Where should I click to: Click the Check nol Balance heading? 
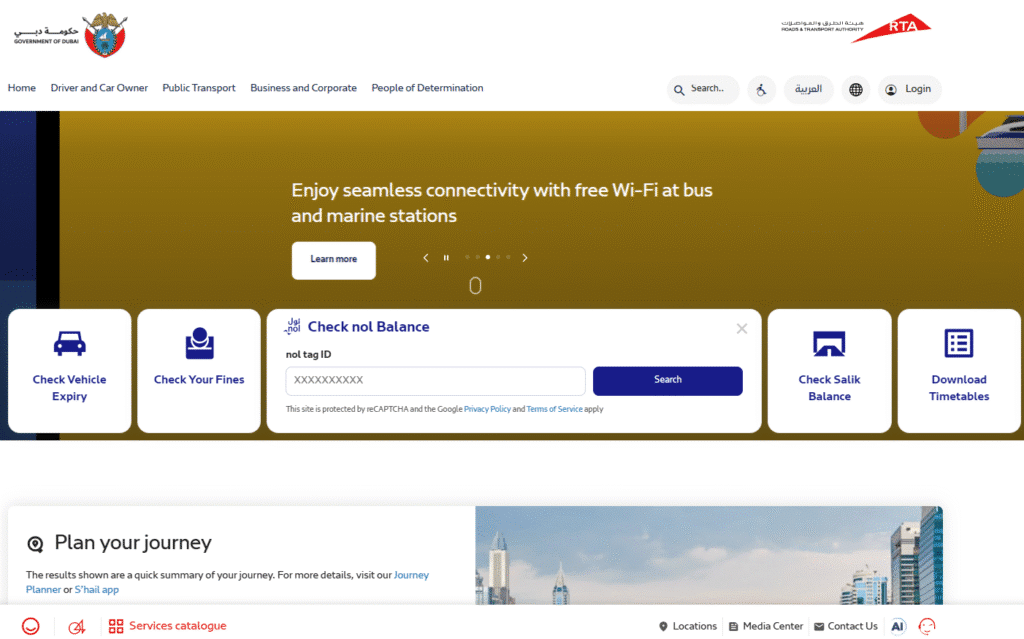[x=368, y=327]
